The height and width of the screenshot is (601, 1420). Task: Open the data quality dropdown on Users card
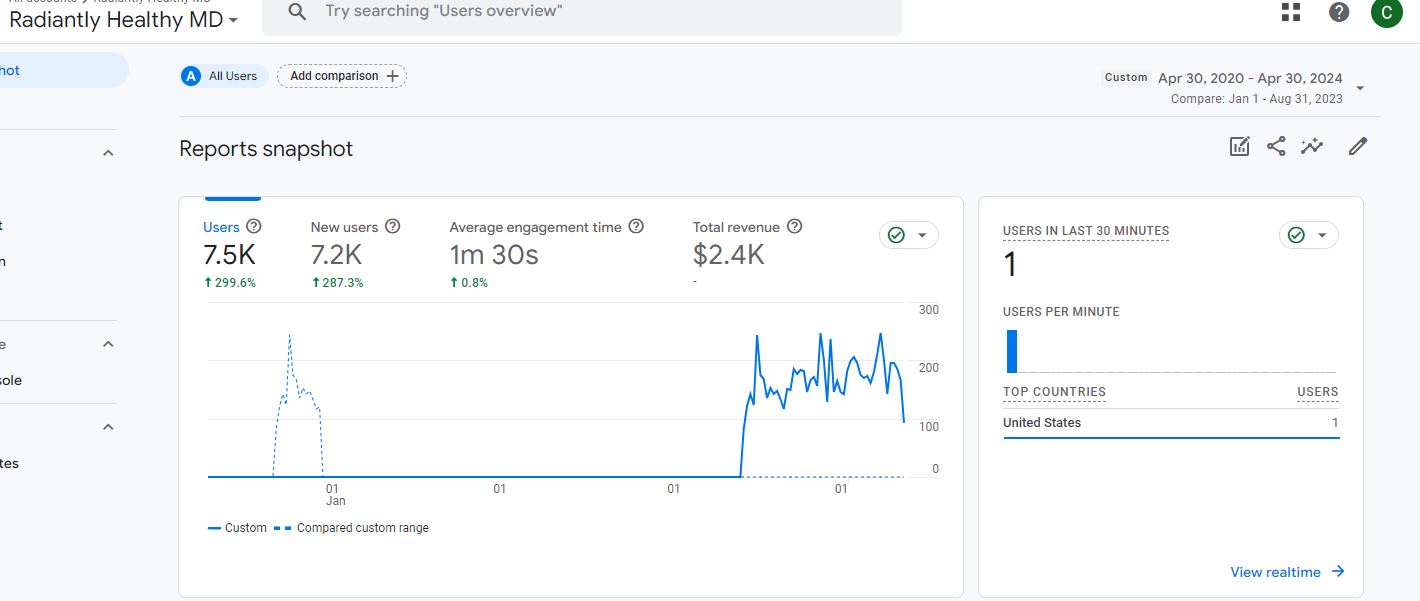909,235
